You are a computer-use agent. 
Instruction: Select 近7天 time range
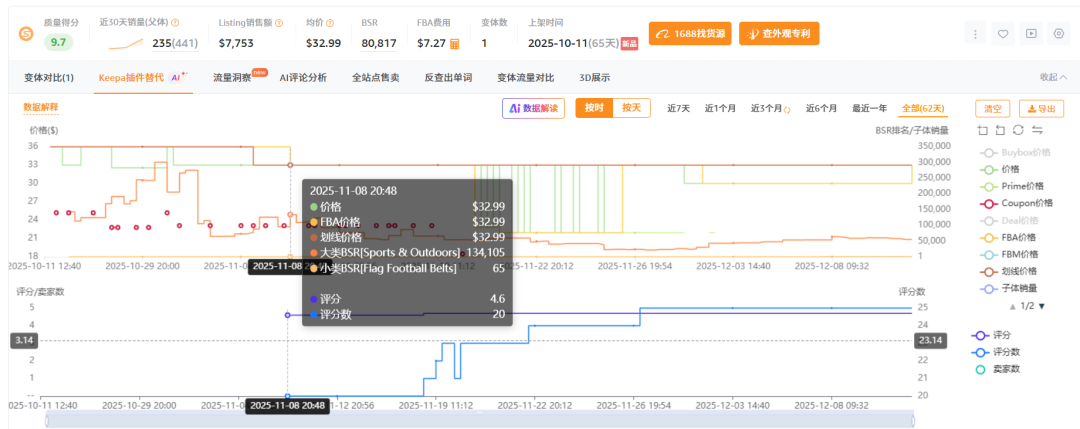coord(678,108)
